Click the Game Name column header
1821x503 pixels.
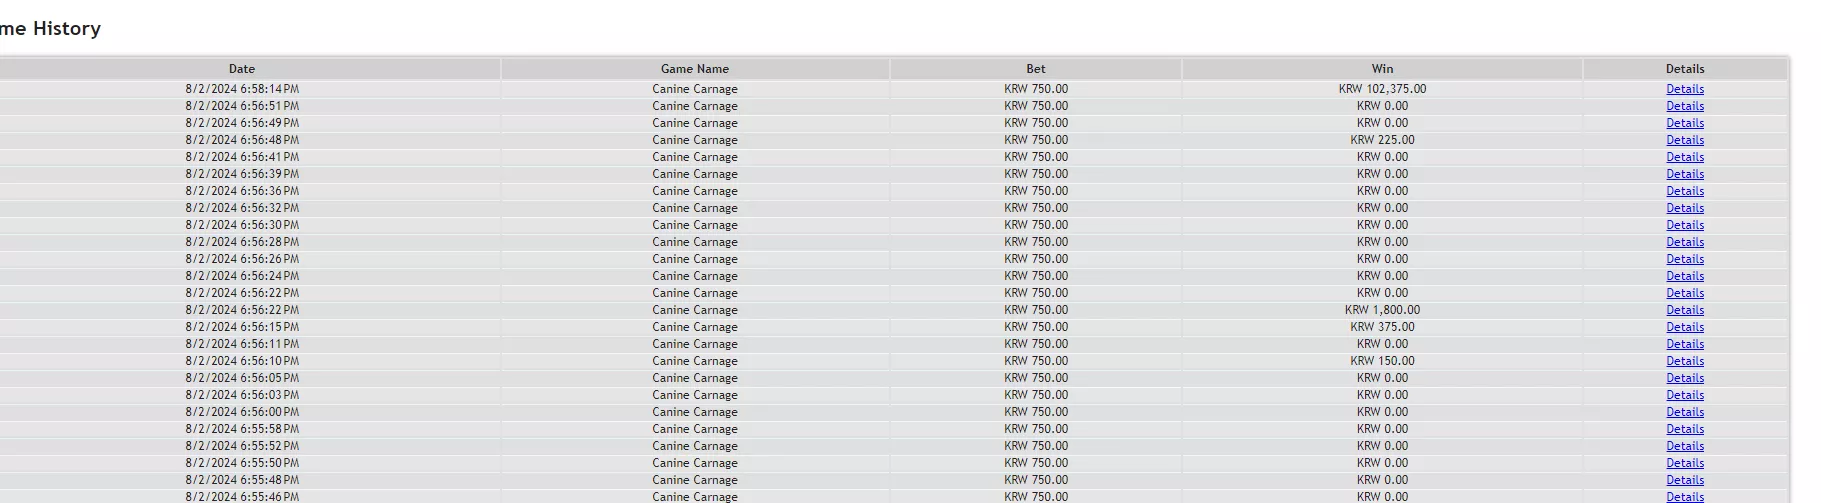[x=695, y=69]
